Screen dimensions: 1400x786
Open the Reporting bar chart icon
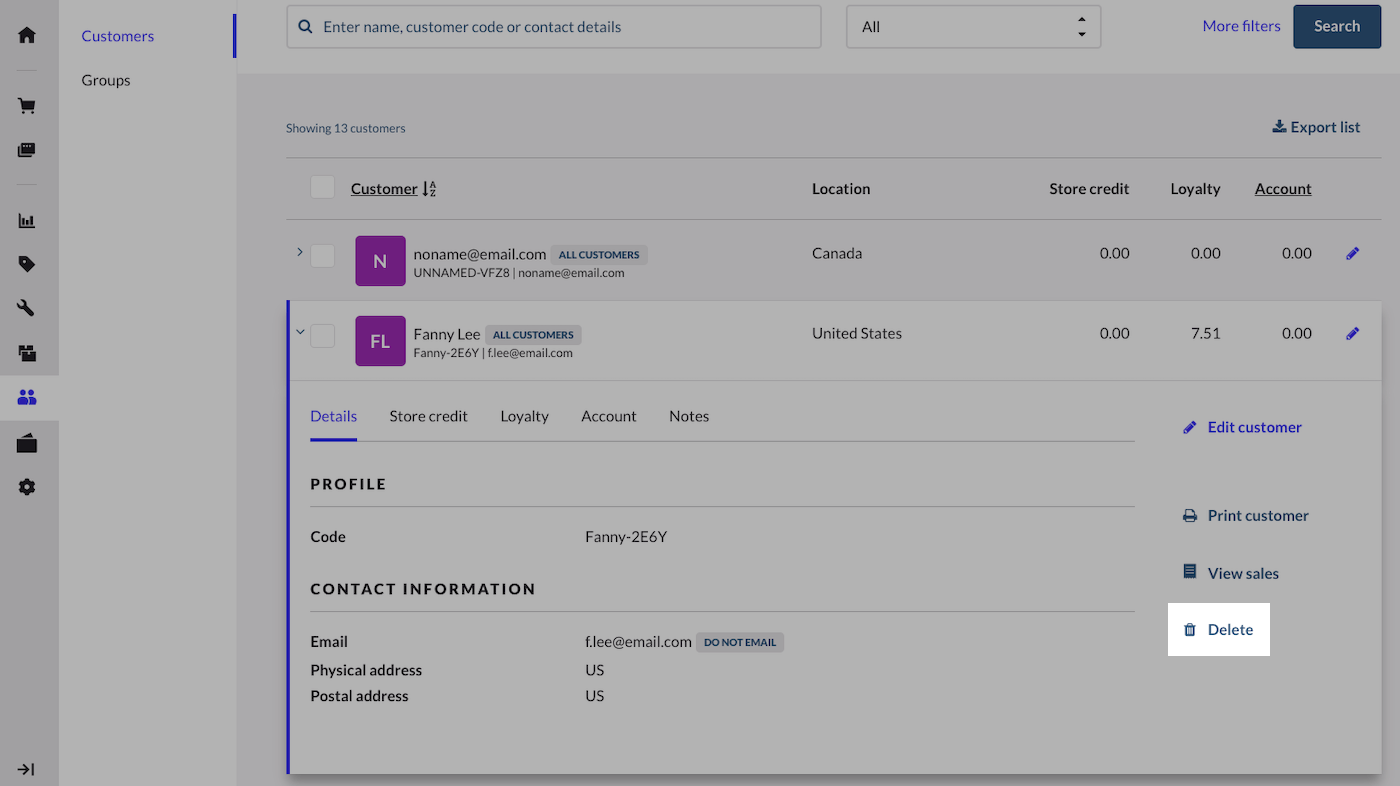coord(27,221)
